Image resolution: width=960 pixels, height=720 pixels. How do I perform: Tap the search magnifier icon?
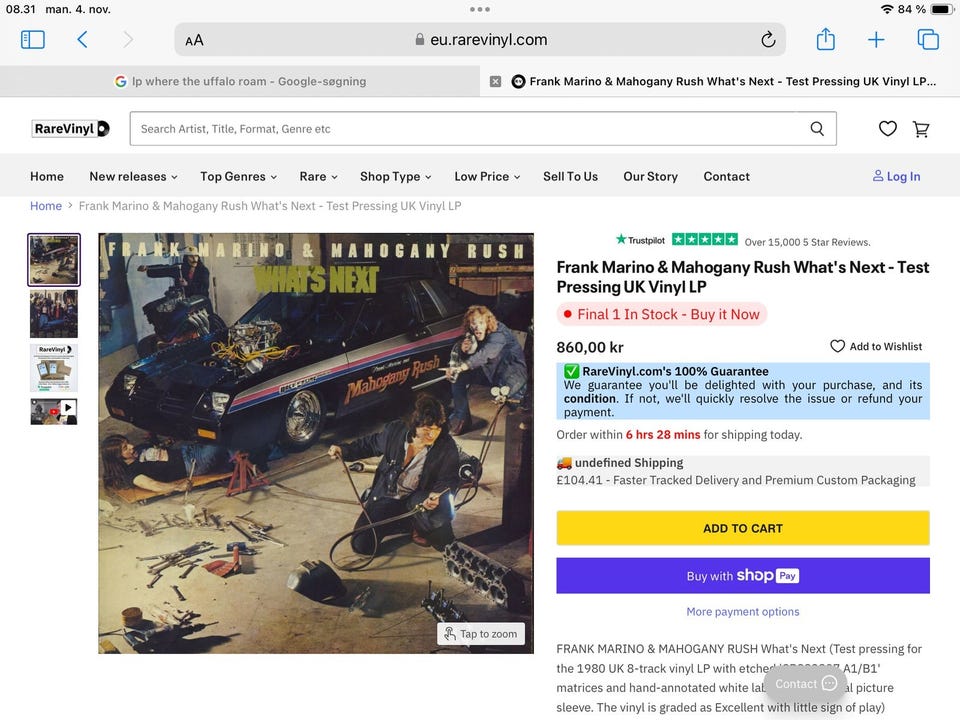coord(817,129)
